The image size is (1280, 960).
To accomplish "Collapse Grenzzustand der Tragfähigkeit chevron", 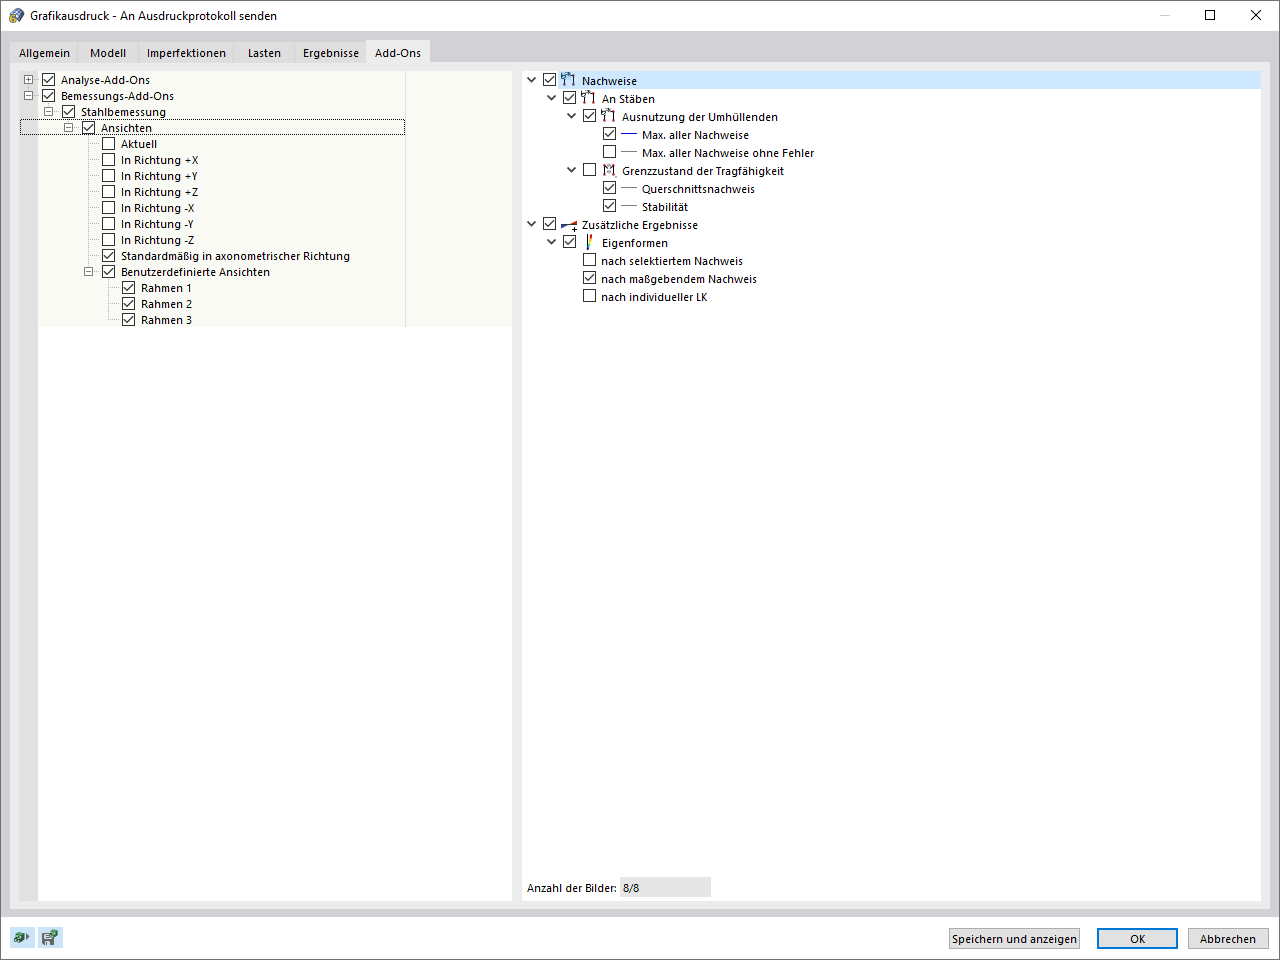I will [x=572, y=170].
